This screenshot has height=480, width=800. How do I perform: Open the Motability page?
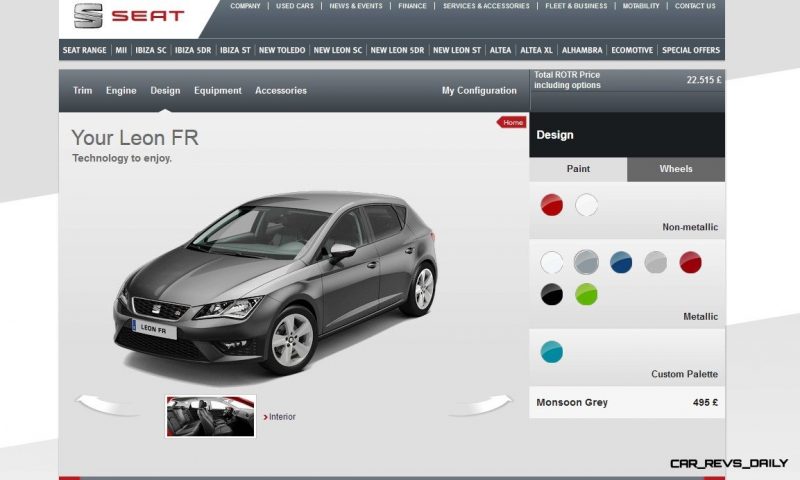tap(641, 6)
